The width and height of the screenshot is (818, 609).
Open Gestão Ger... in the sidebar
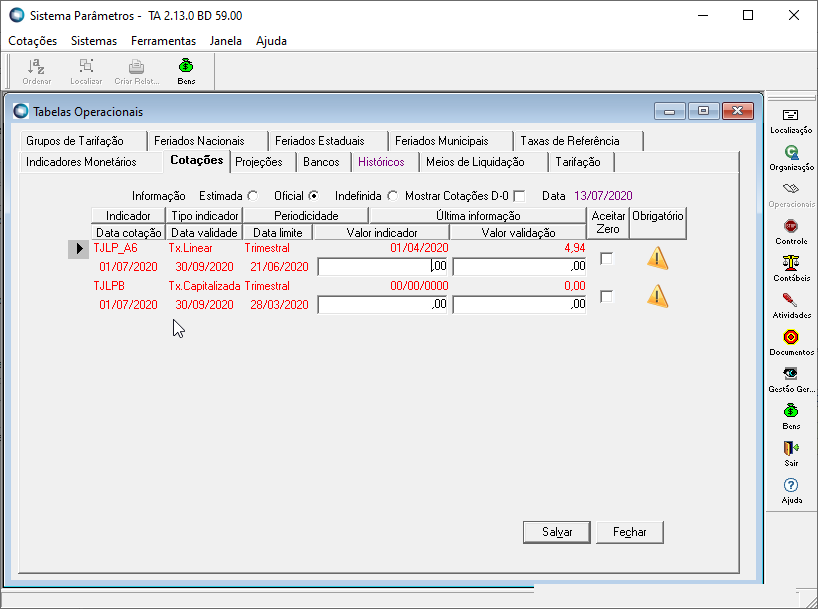791,380
